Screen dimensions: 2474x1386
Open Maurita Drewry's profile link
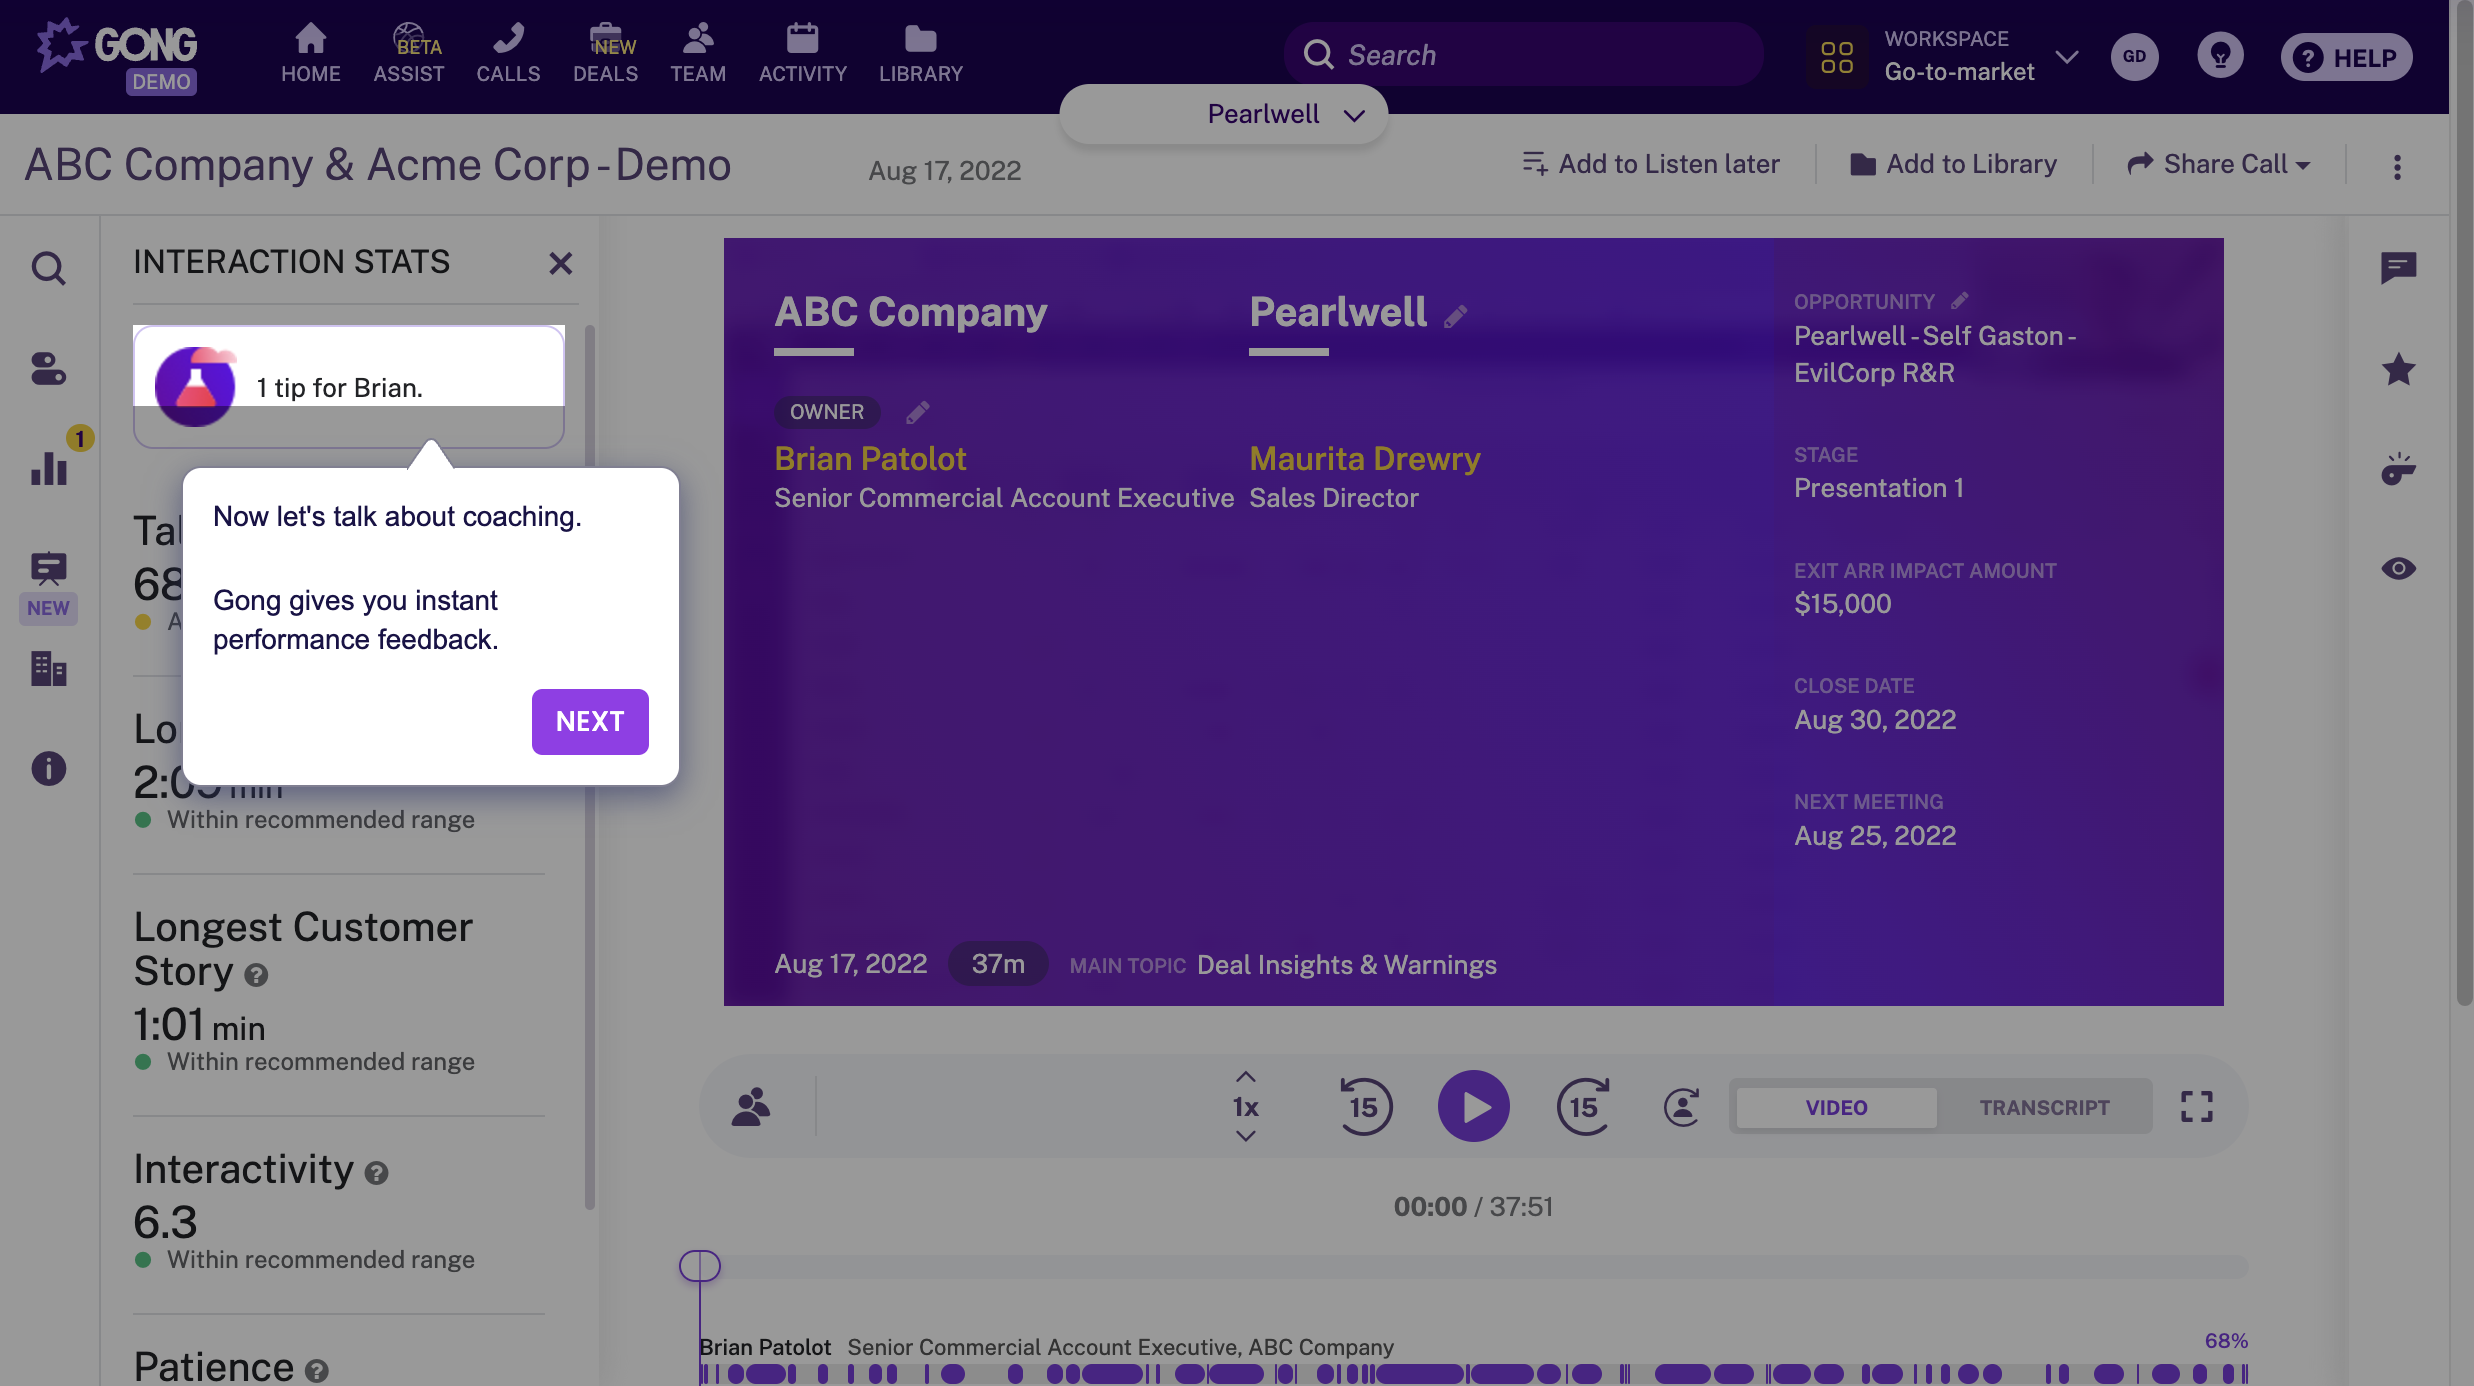pos(1364,459)
